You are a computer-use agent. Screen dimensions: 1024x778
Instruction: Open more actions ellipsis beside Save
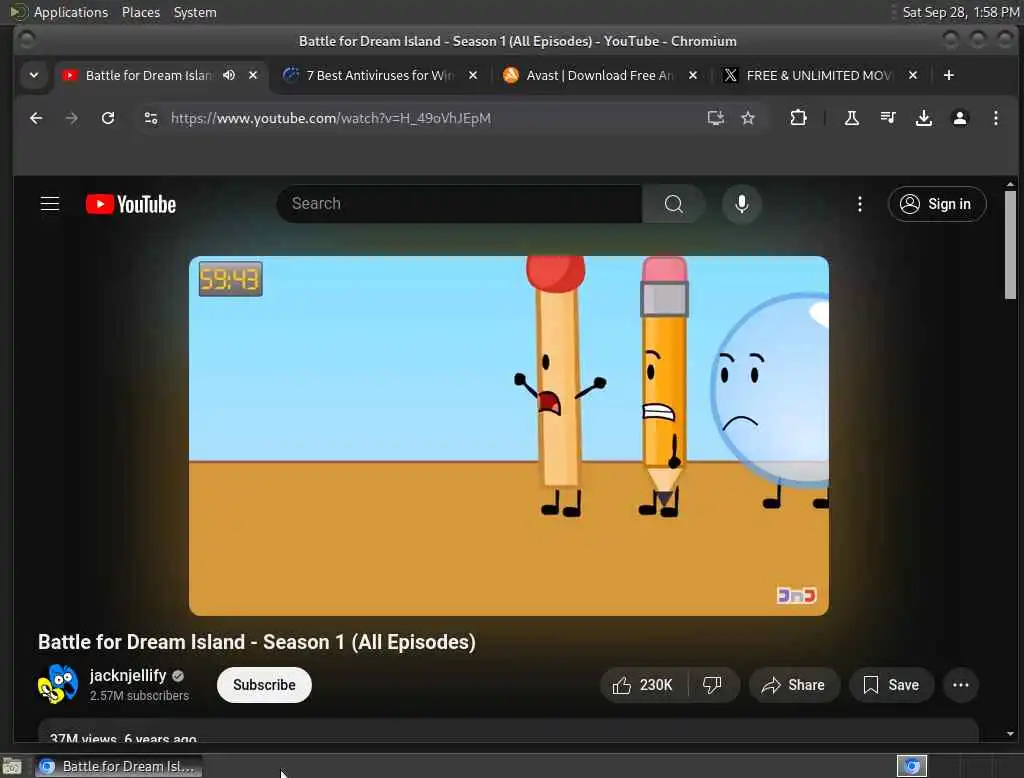click(x=961, y=685)
